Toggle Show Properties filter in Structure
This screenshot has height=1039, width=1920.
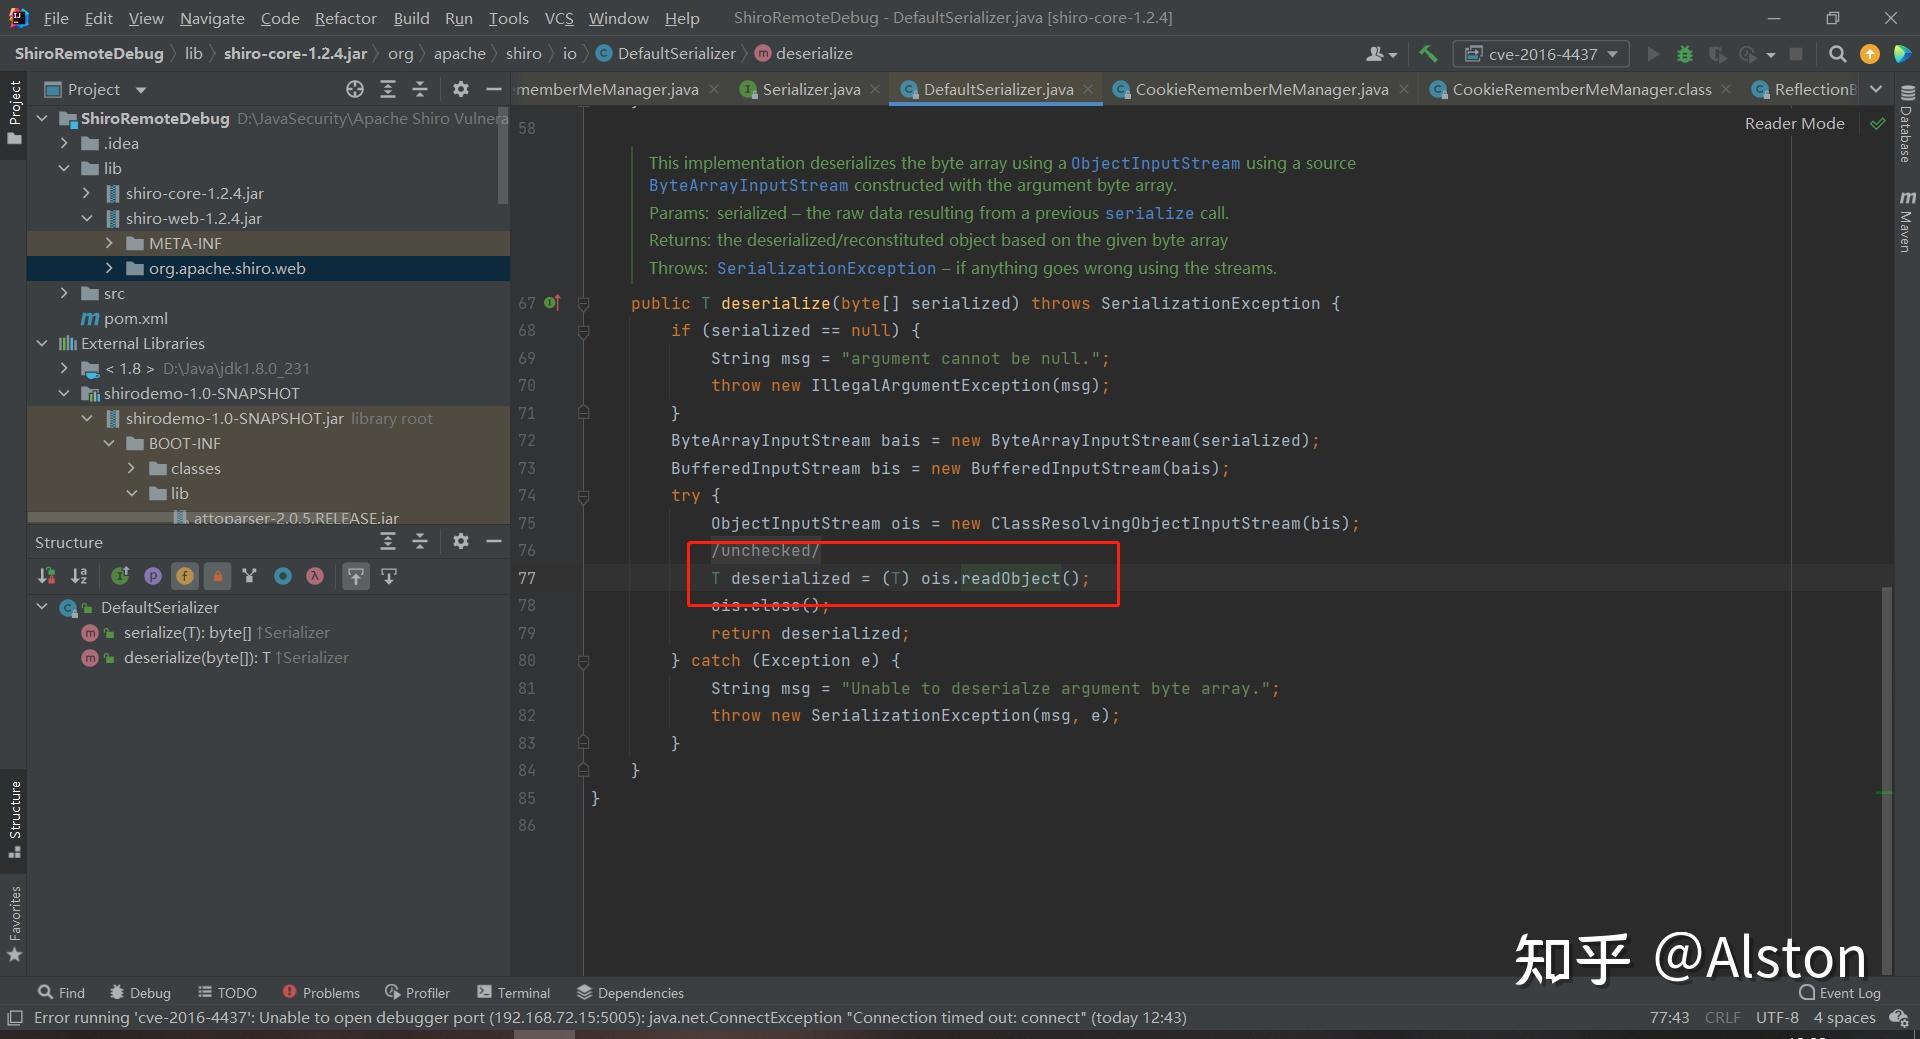click(153, 575)
